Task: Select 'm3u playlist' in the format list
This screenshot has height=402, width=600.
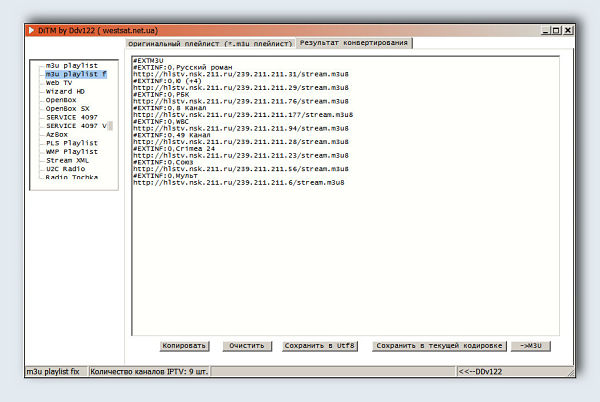Action: pyautogui.click(x=71, y=66)
